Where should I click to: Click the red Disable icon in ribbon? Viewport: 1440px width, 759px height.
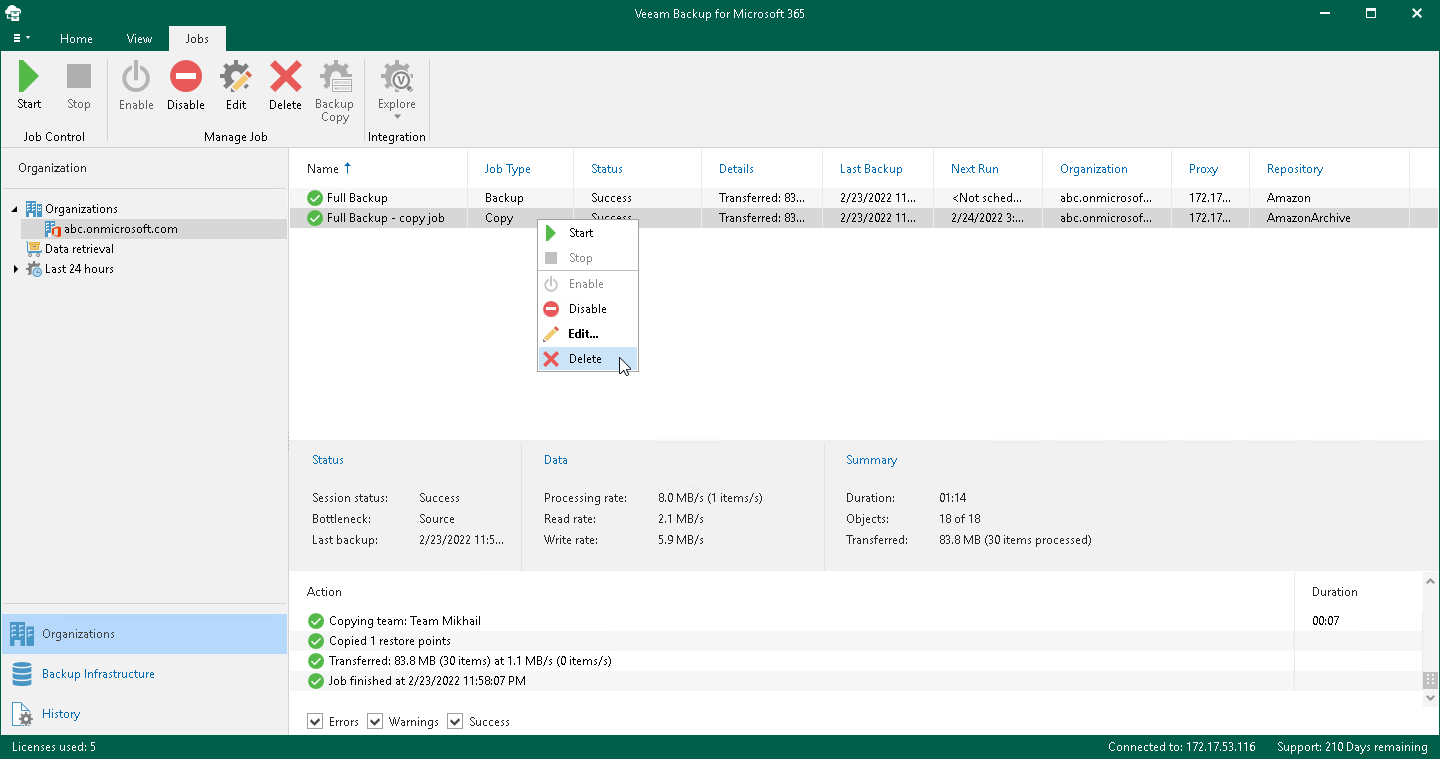point(186,78)
